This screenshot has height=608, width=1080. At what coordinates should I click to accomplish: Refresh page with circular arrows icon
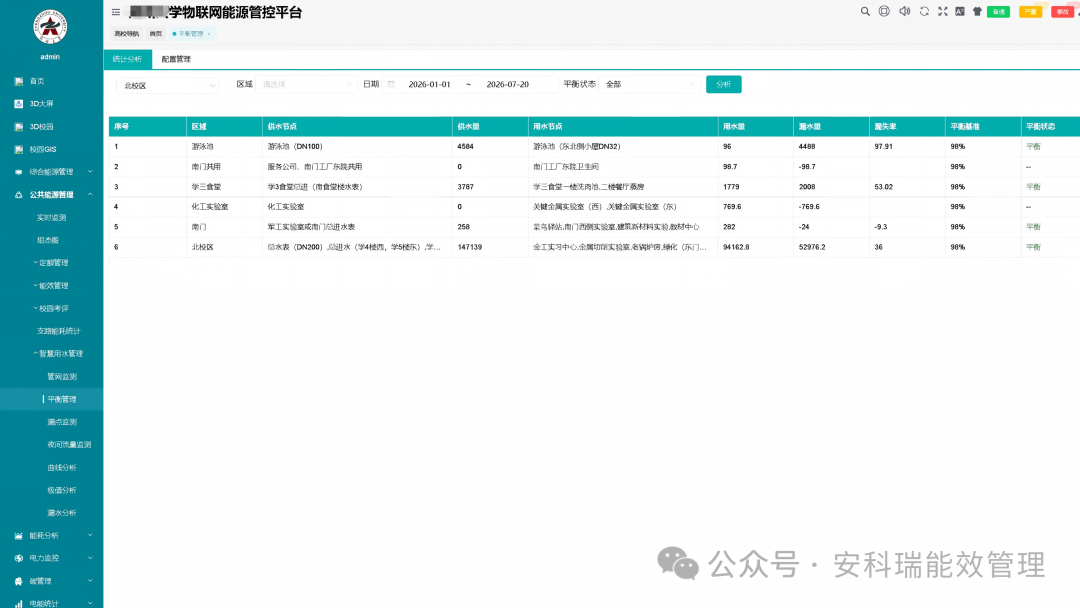(924, 11)
